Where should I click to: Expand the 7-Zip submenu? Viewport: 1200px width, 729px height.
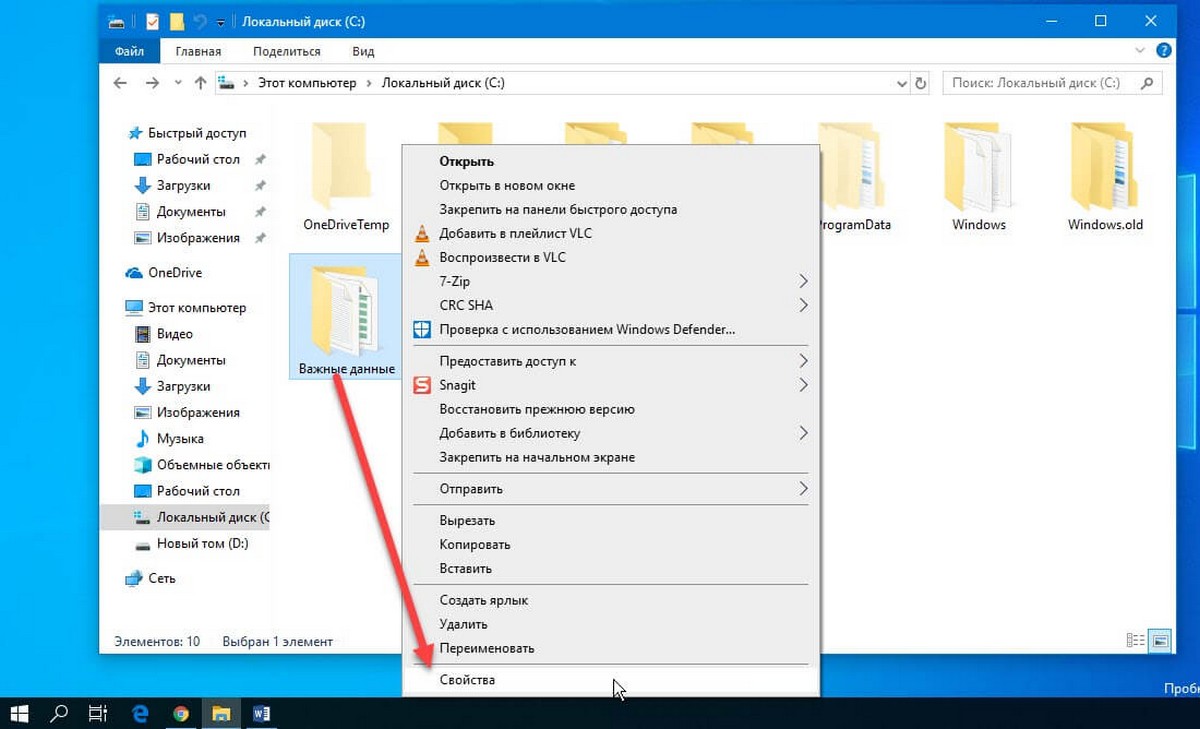tap(610, 281)
